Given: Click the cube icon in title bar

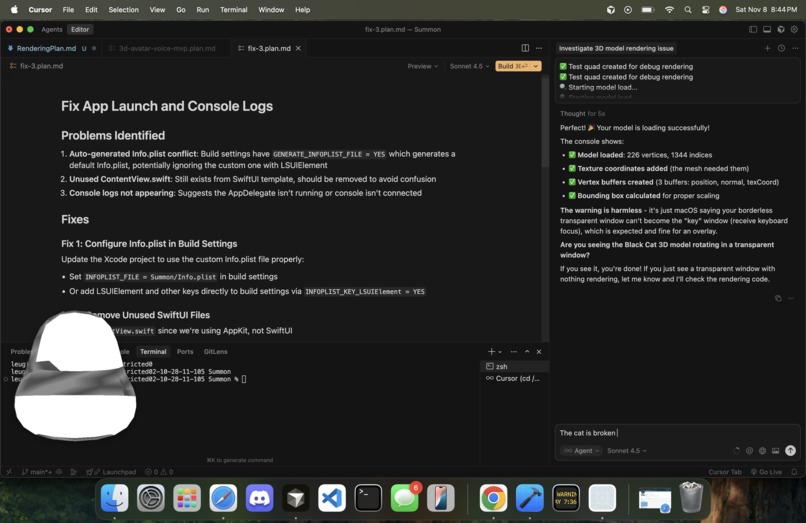Looking at the screenshot, I should 781,29.
